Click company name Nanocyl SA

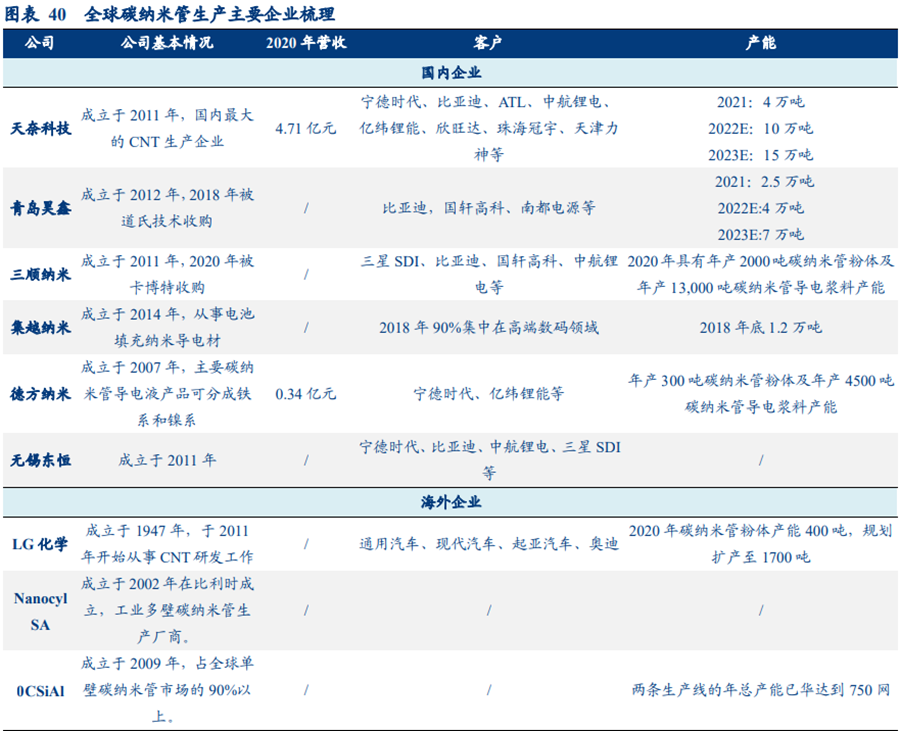tap(40, 611)
